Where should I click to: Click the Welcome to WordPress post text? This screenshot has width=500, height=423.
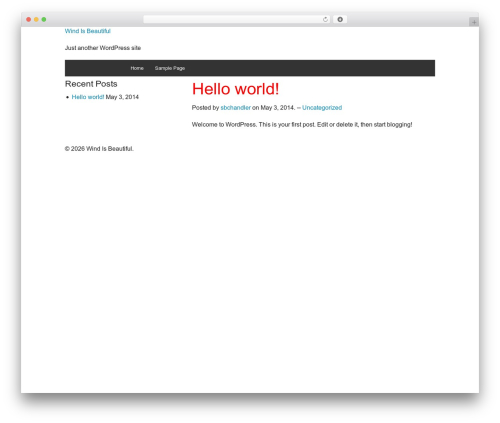302,125
